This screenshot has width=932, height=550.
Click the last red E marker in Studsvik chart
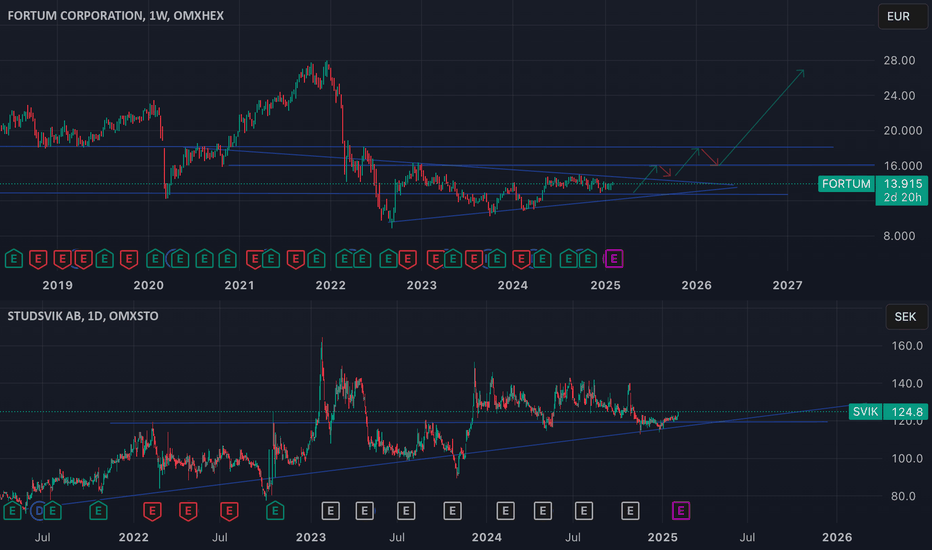pyautogui.click(x=229, y=511)
